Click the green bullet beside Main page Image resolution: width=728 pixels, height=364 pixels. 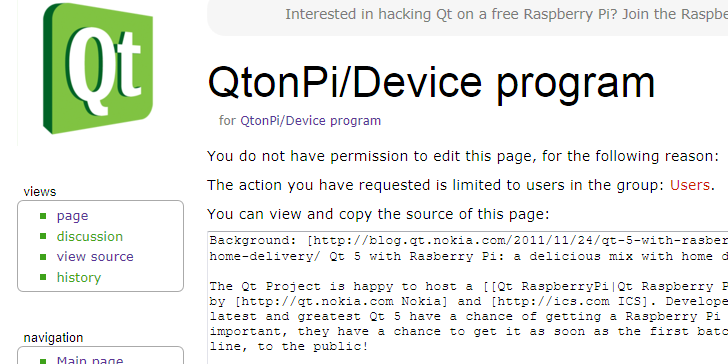(x=43, y=361)
